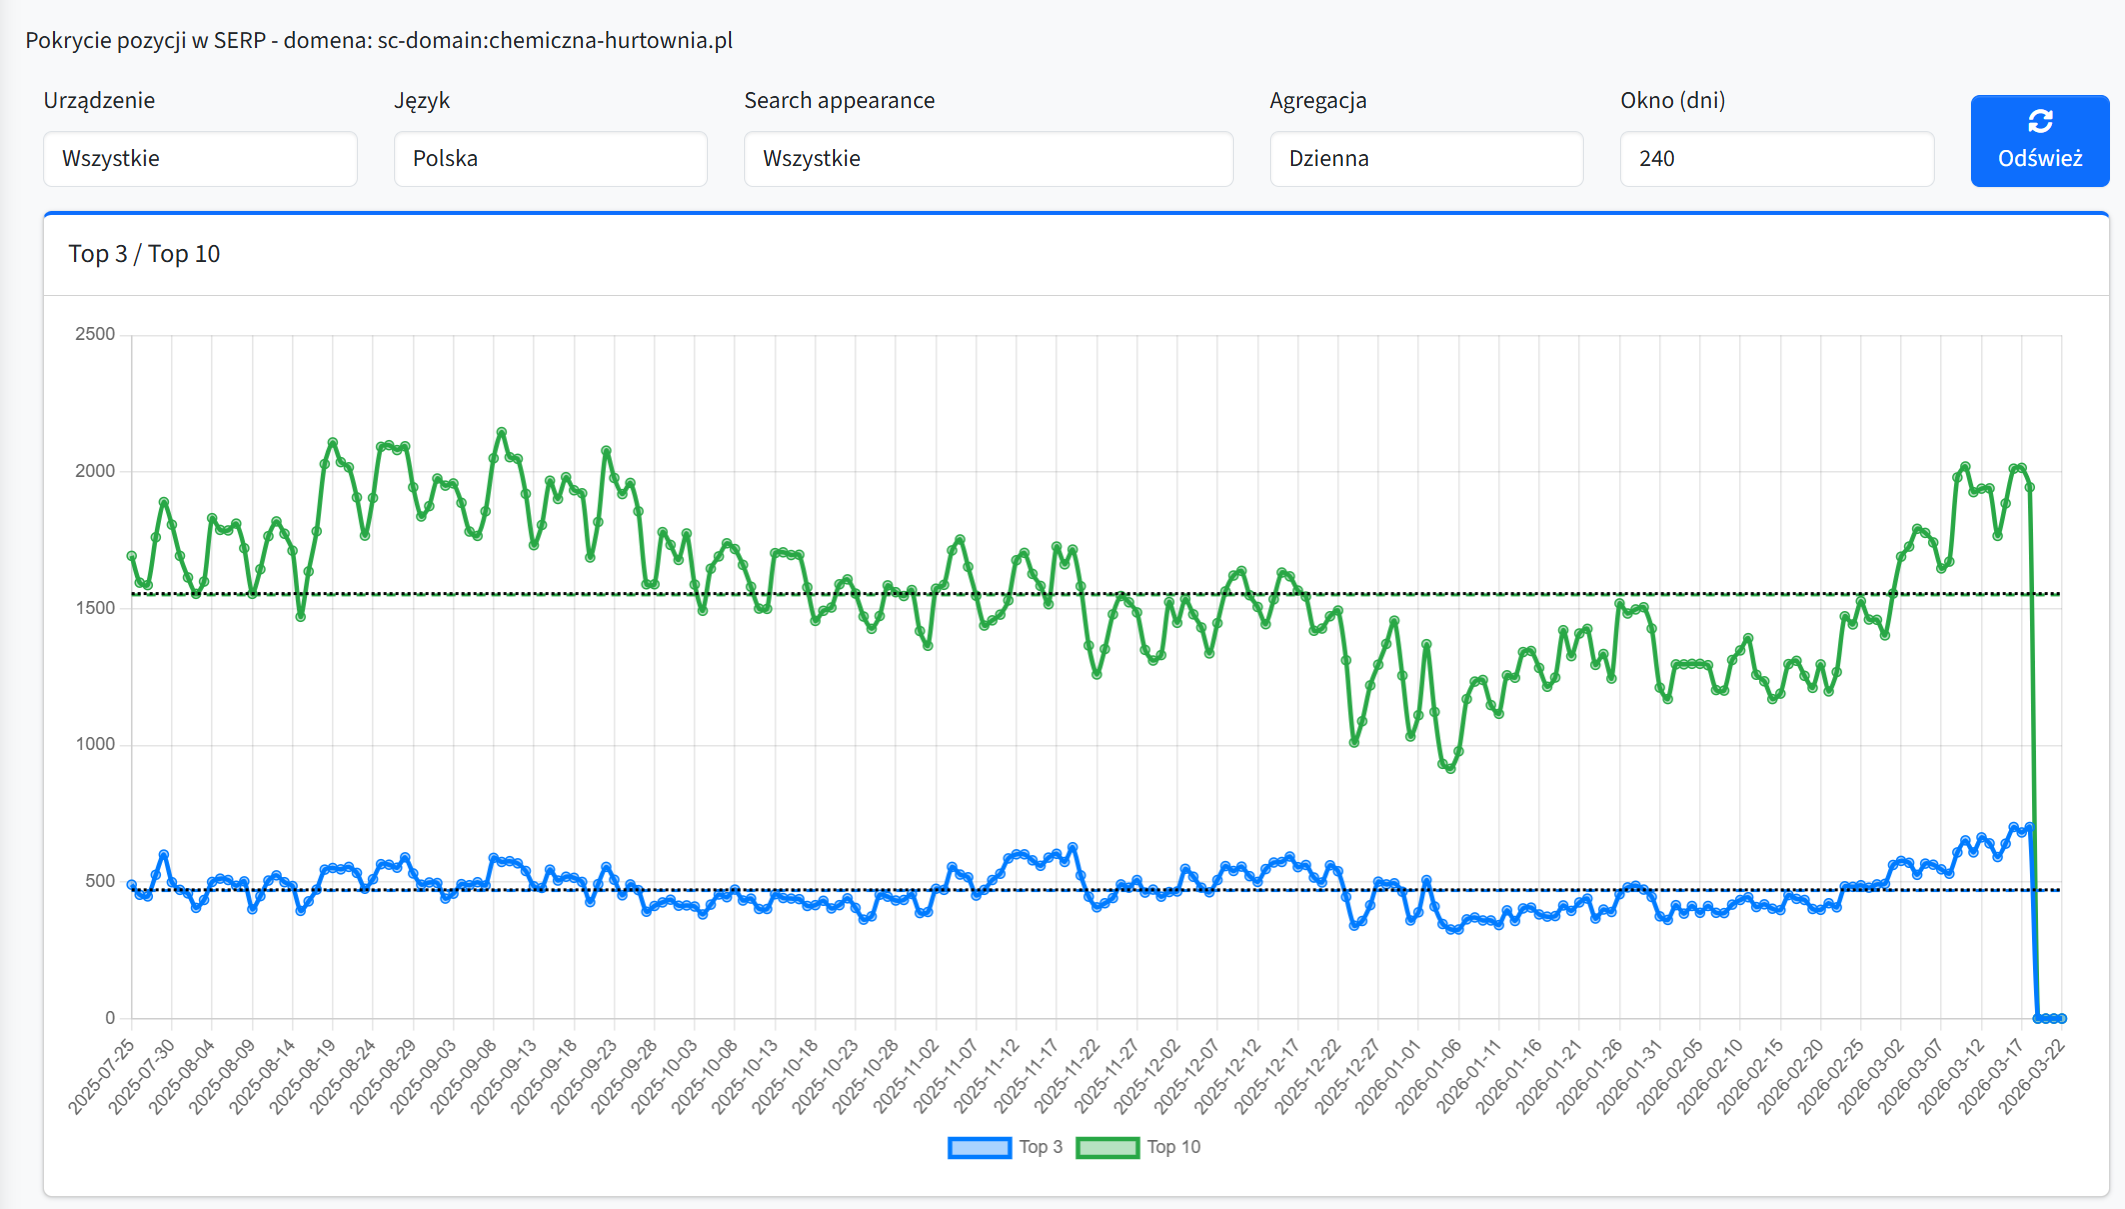Toggle Top 3 series via blue legend swatch
Screen dimensions: 2125x1209
pos(979,1147)
